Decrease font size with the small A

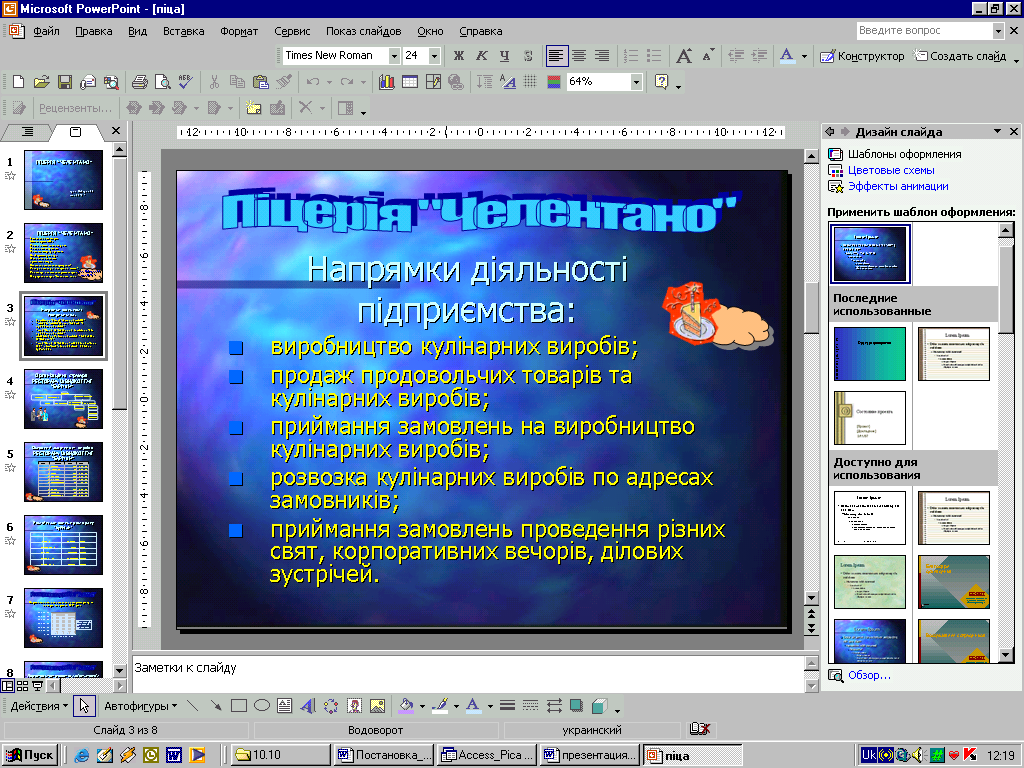708,56
